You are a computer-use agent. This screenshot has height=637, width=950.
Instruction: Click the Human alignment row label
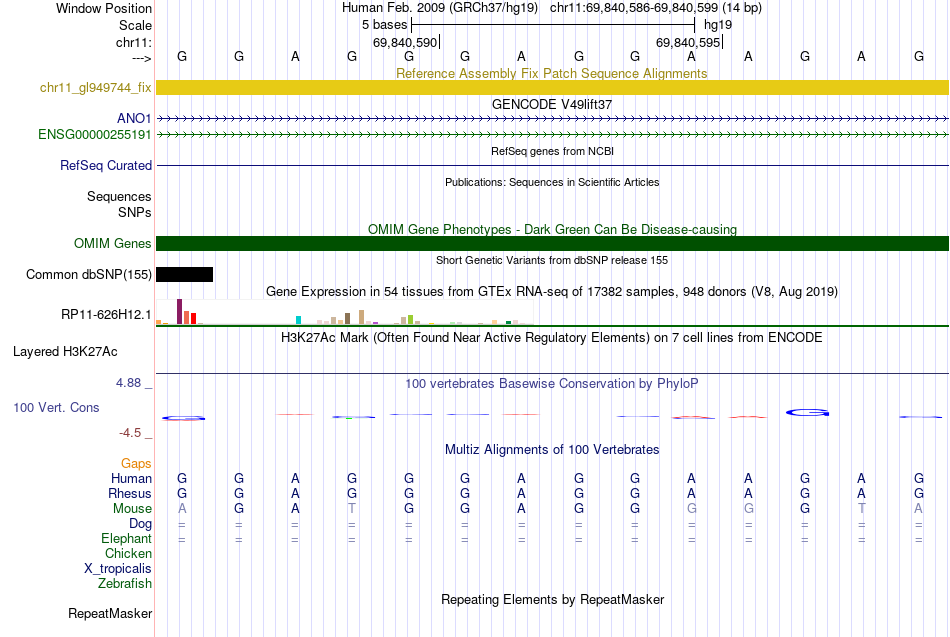[x=131, y=478]
